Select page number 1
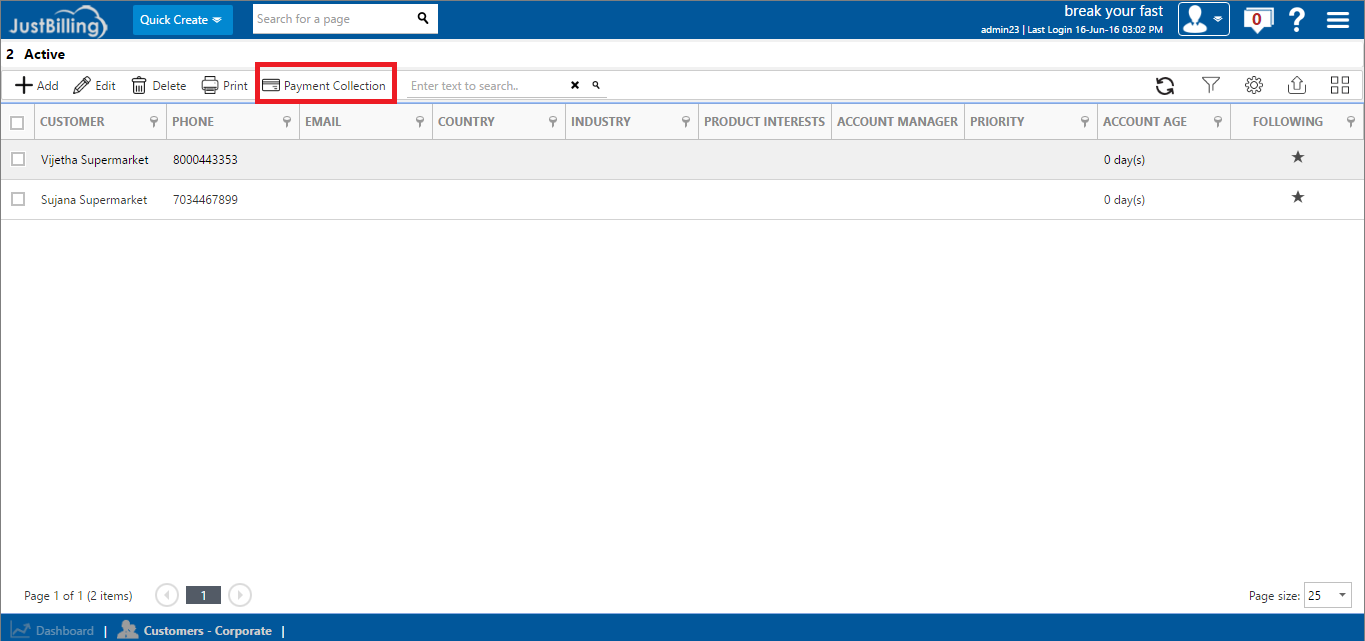 204,595
